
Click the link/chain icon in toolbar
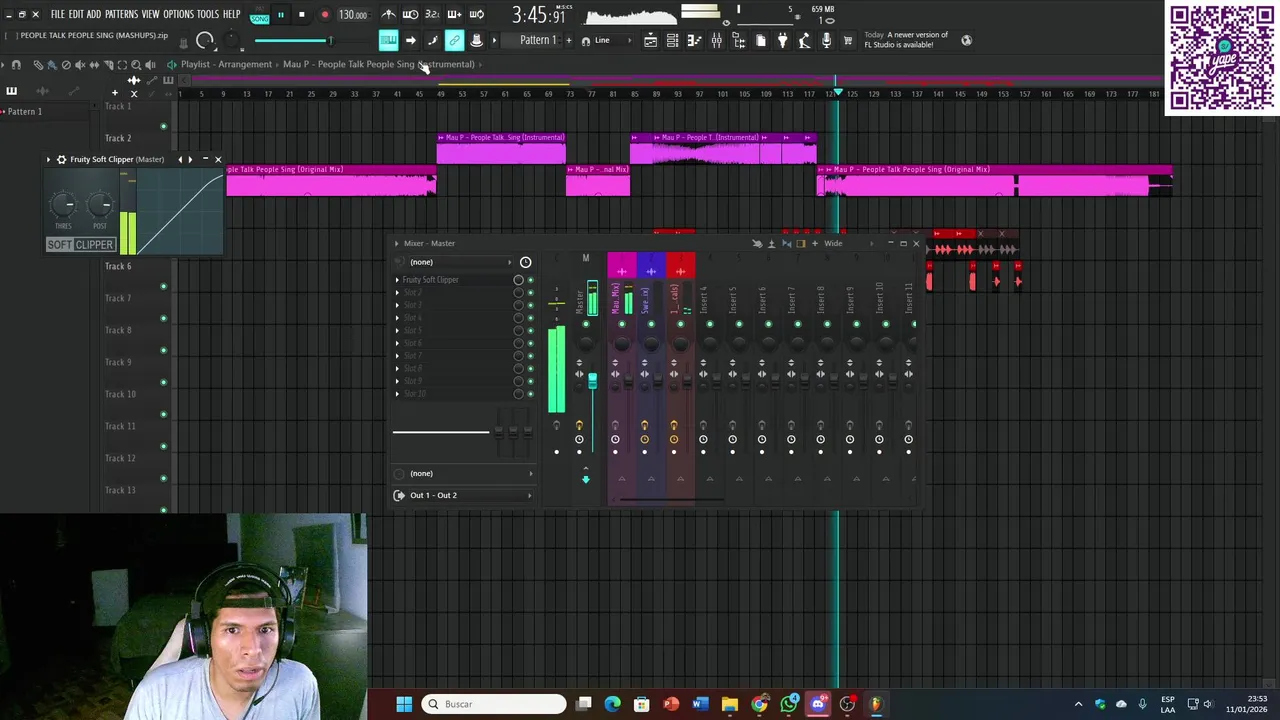[454, 40]
